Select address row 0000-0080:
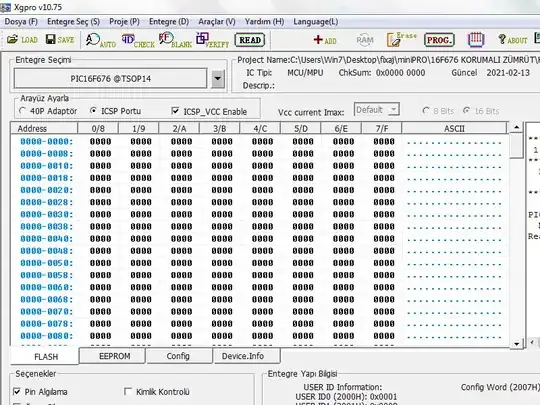This screenshot has height=405, width=540. tap(46, 336)
